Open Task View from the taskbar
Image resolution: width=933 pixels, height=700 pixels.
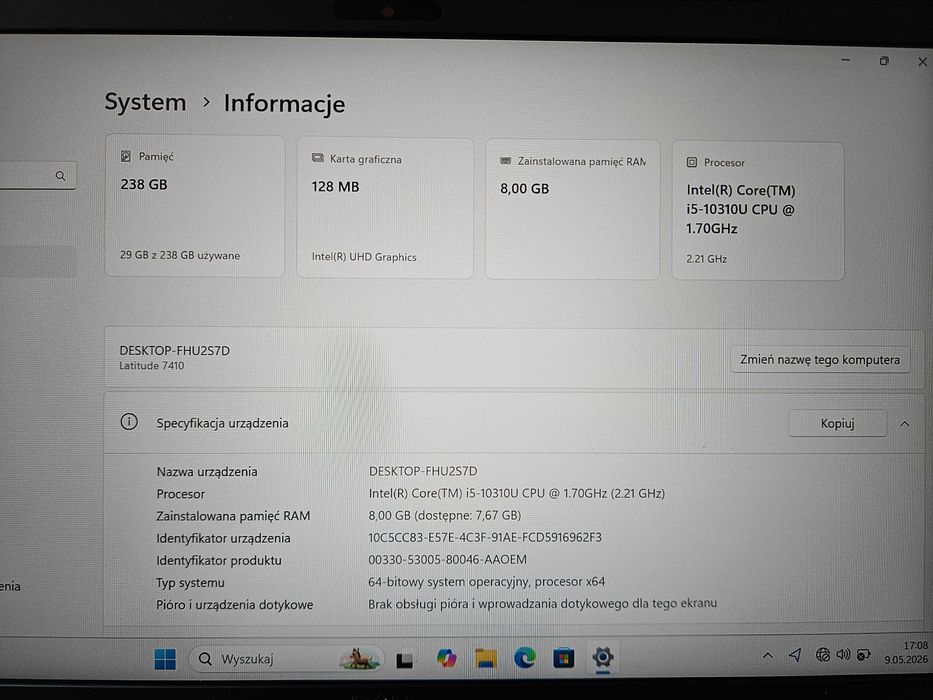pos(405,660)
